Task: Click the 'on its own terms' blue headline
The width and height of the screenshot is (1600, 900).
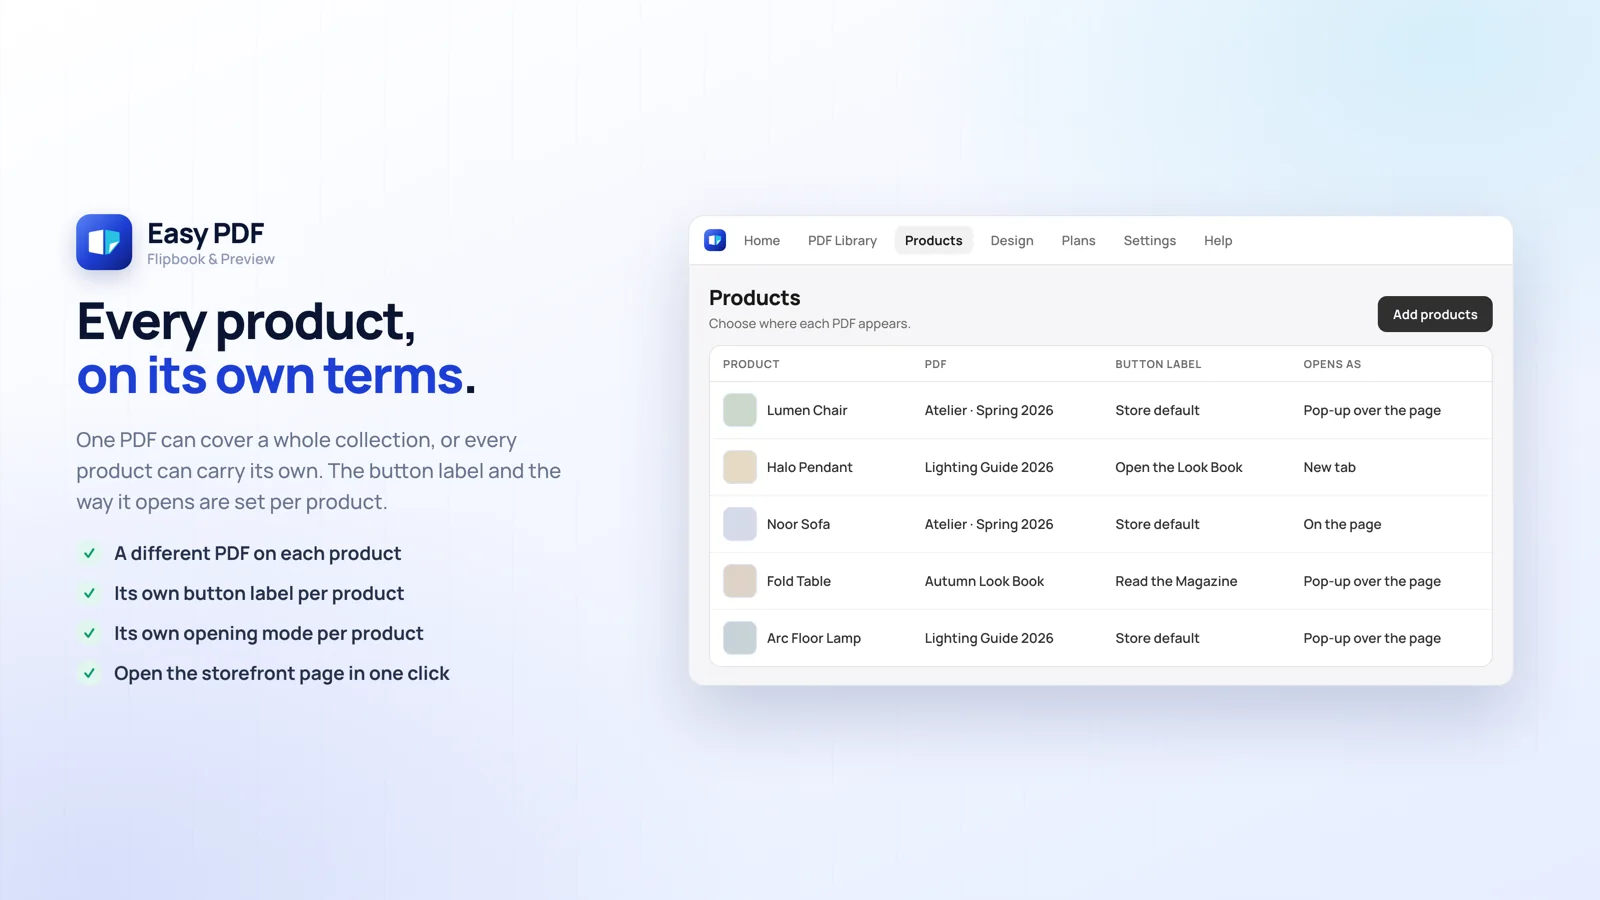Action: pyautogui.click(x=270, y=375)
